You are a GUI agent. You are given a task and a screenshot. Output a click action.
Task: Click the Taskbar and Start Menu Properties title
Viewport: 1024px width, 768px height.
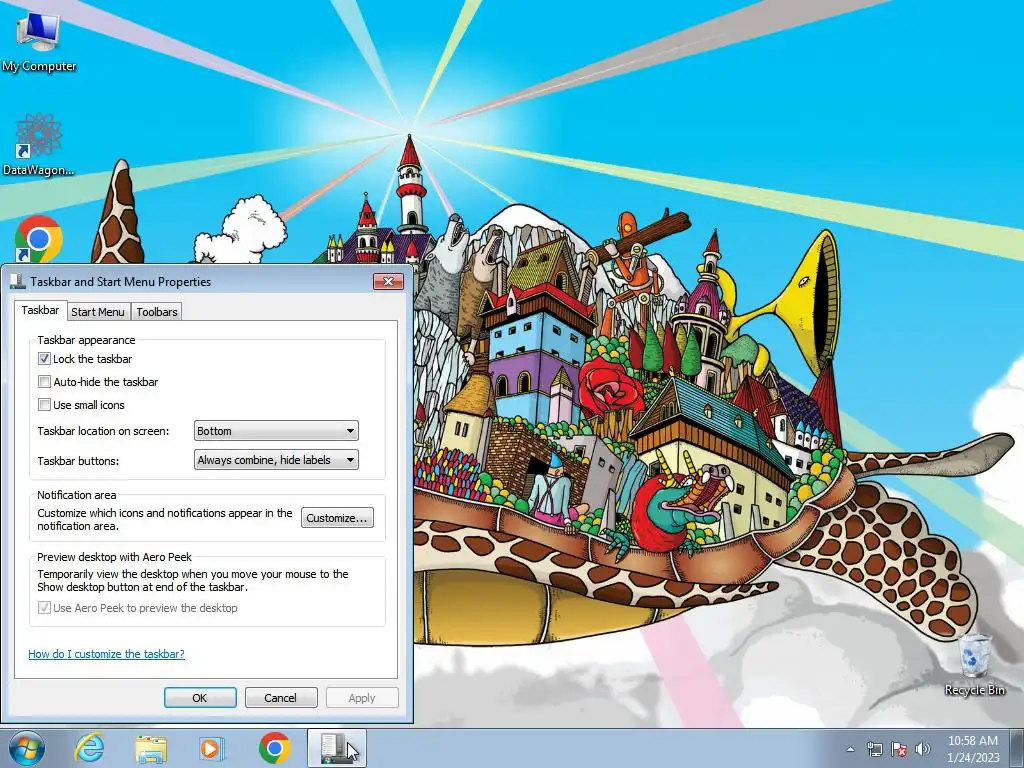pyautogui.click(x=121, y=281)
